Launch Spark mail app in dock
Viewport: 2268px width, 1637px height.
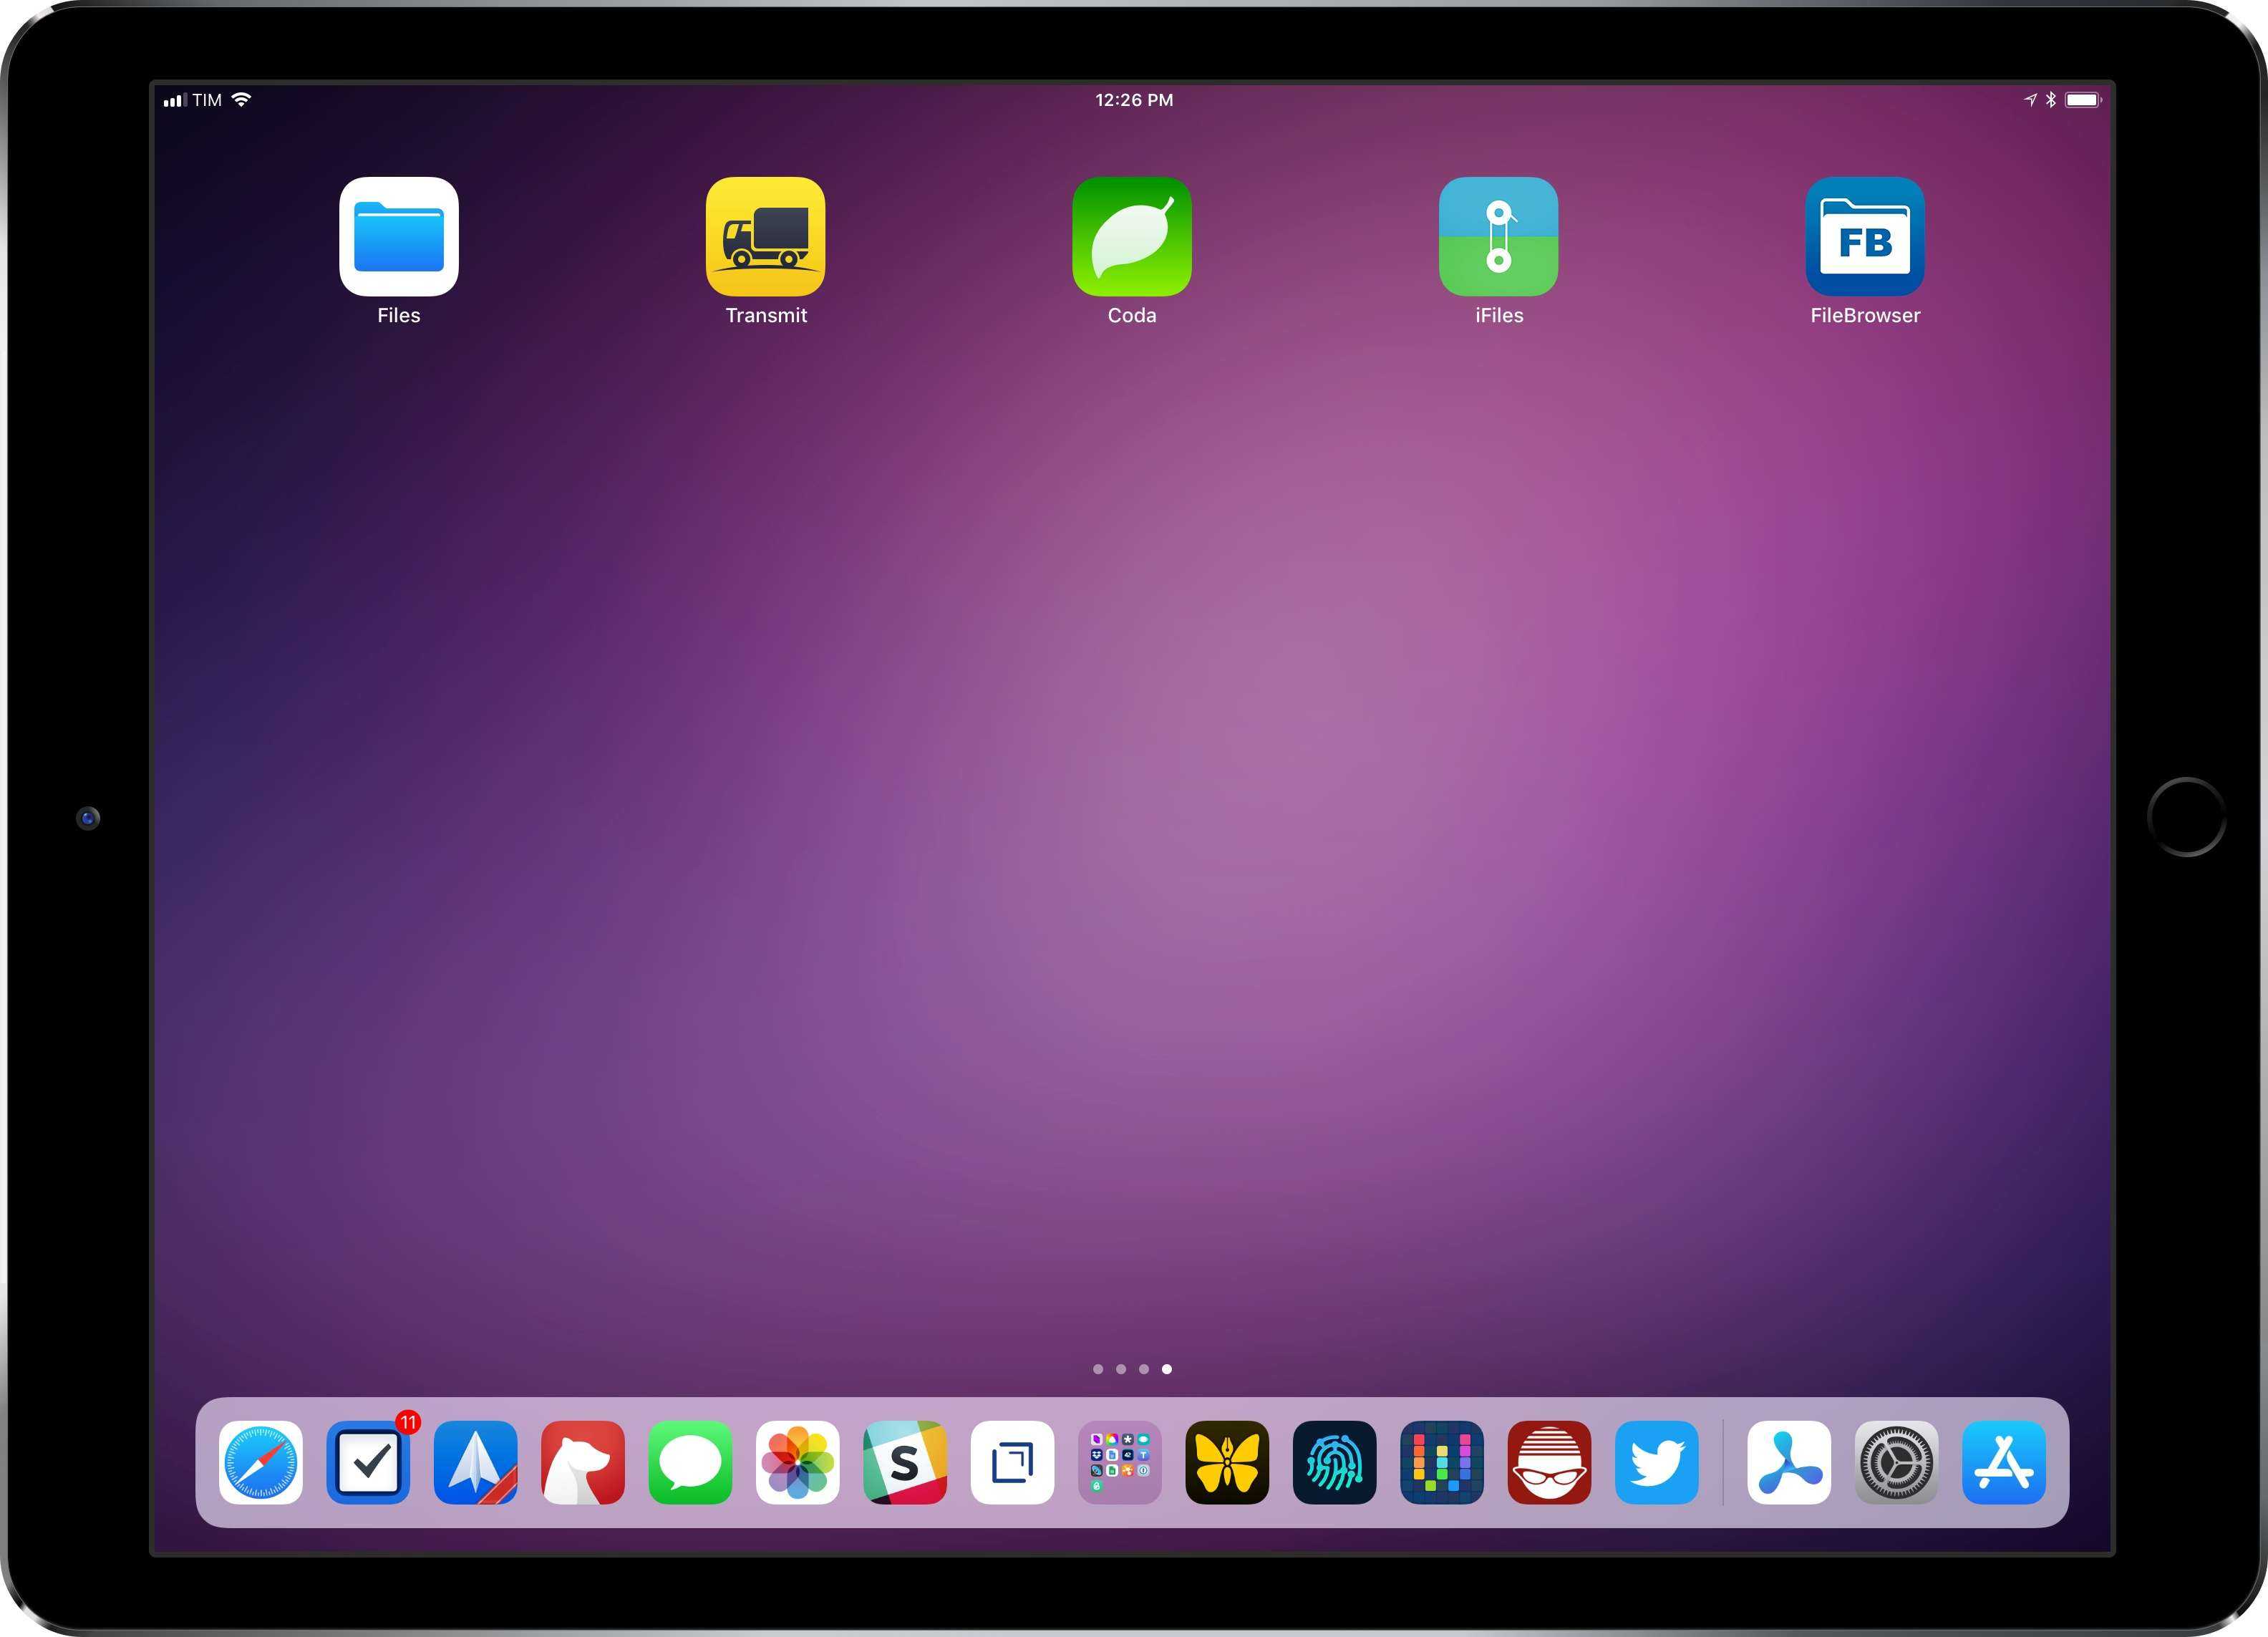[x=475, y=1462]
